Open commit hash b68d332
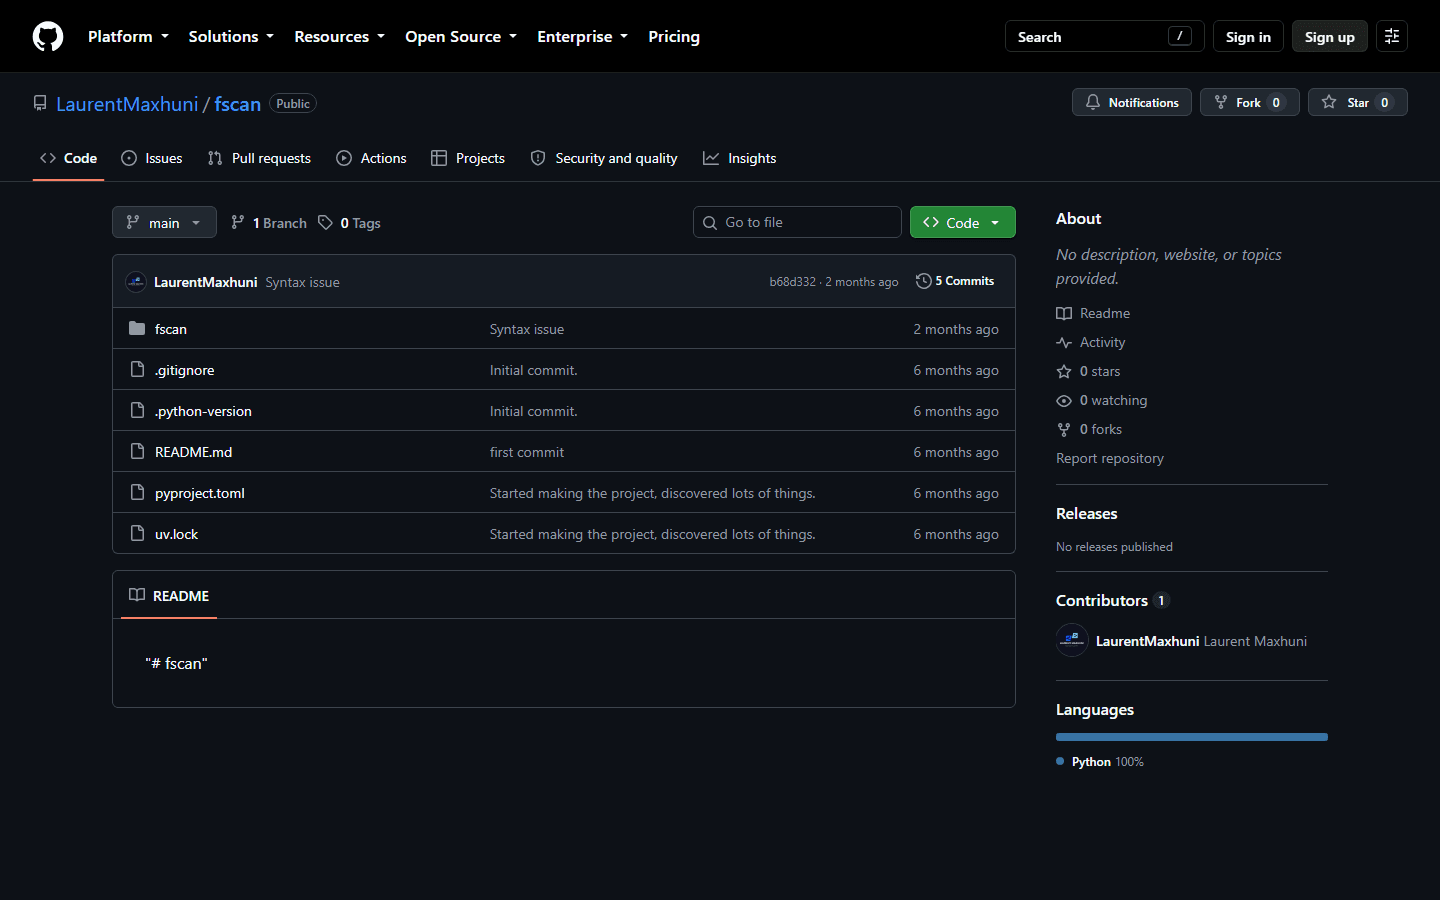Viewport: 1440px width, 900px height. point(792,282)
